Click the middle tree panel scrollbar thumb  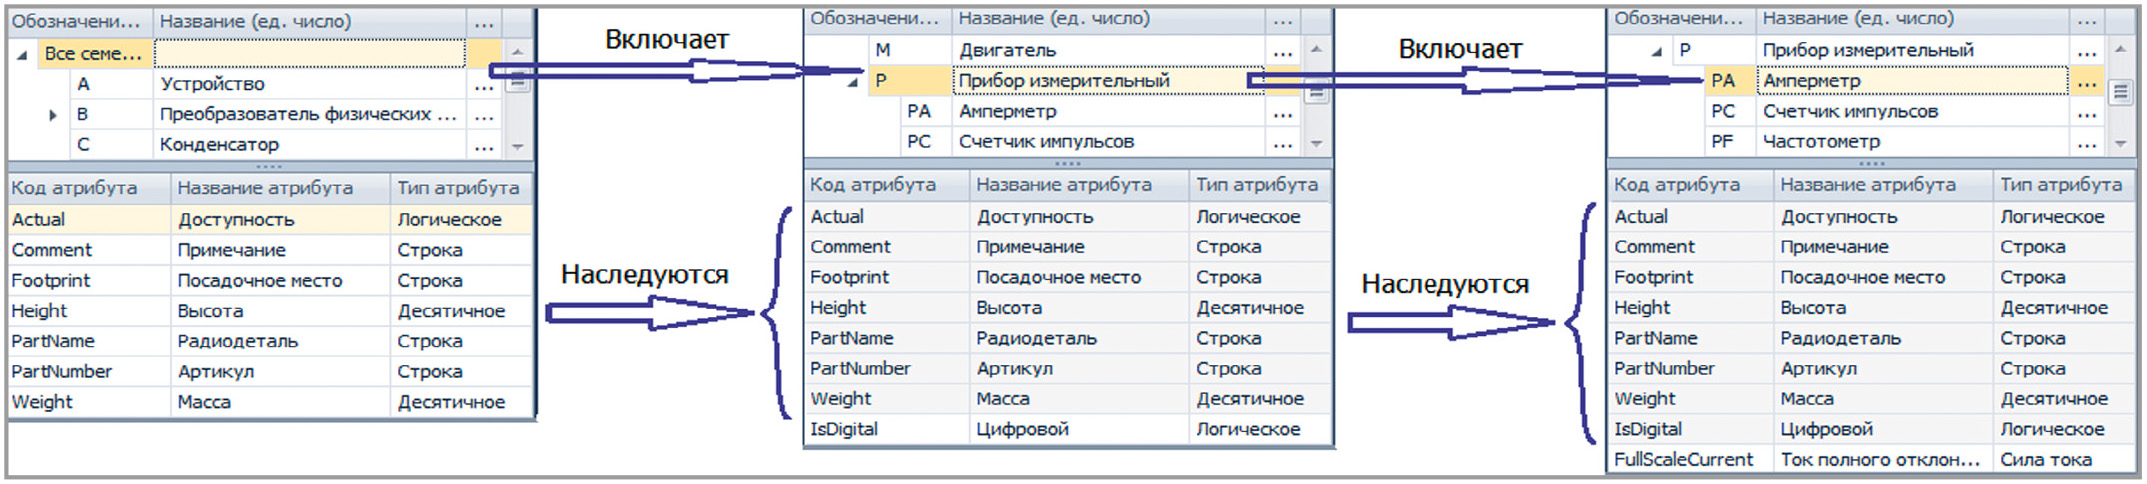pyautogui.click(x=1316, y=94)
